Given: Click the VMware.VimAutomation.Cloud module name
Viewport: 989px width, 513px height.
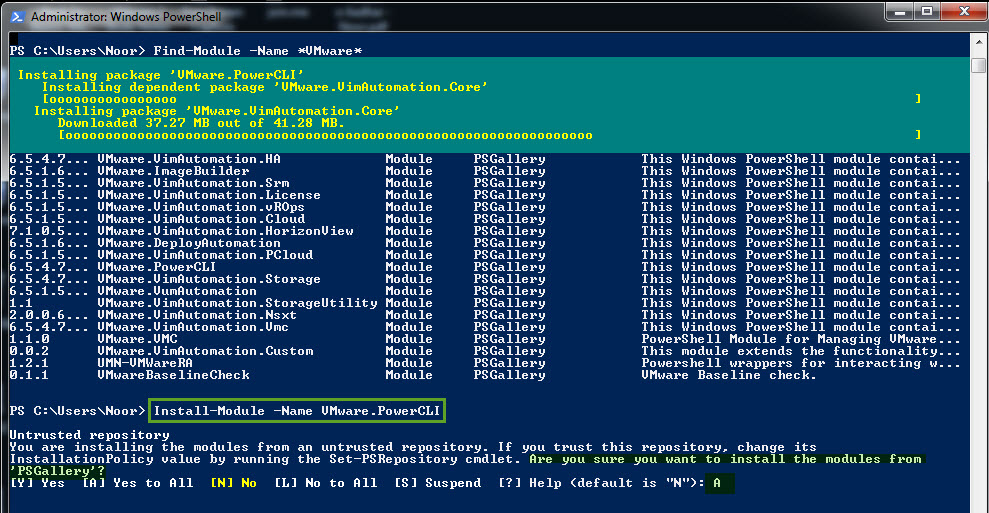Looking at the screenshot, I should [x=201, y=219].
